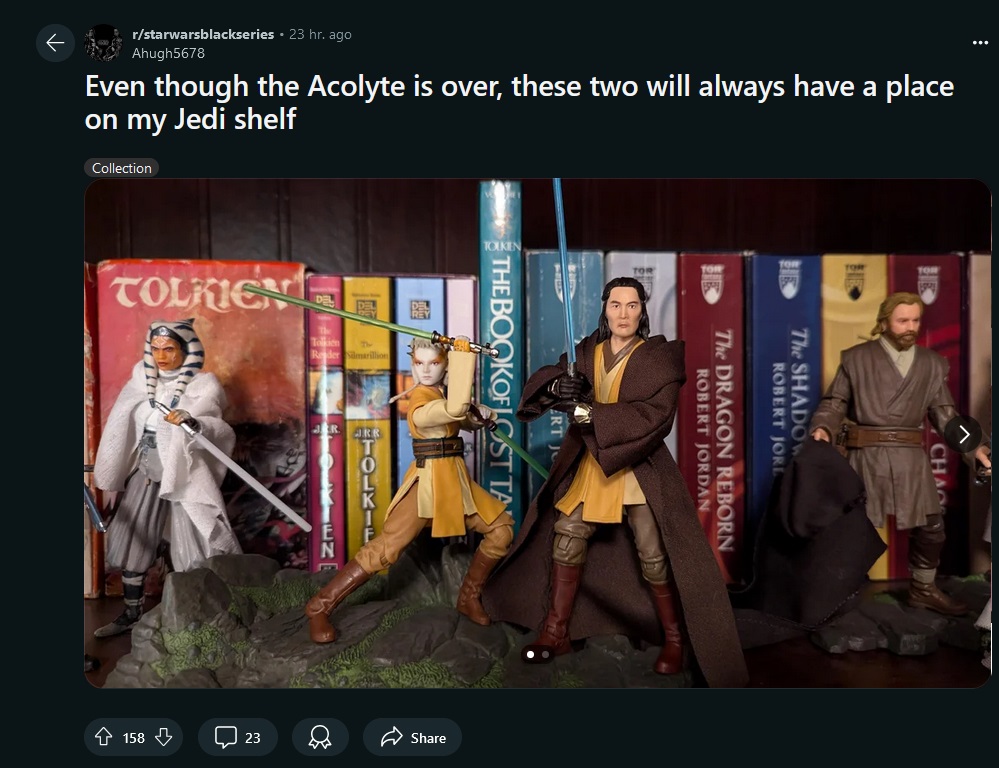Visit r/starwarsblackseries community link
The image size is (999, 768).
pyautogui.click(x=203, y=34)
